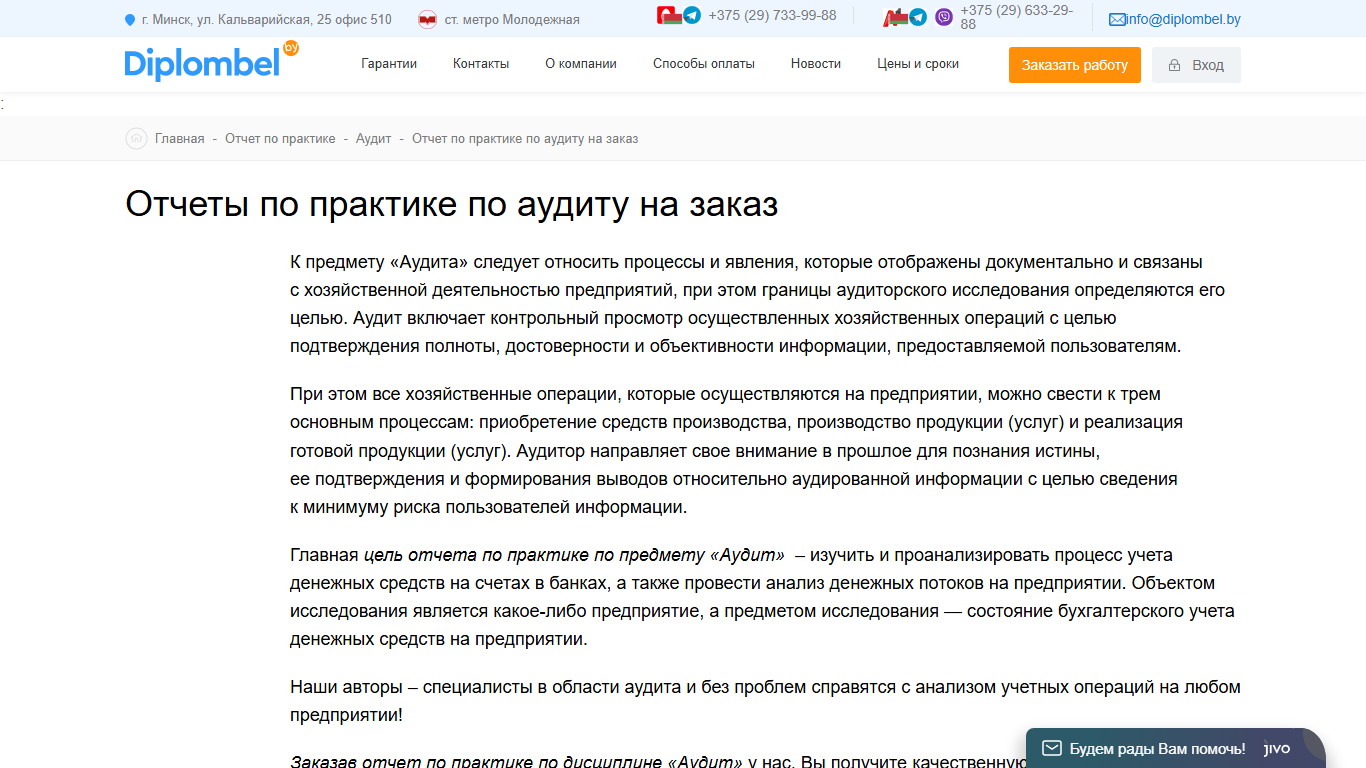Click the address г. Минск, ул. Кальварийская, 25
The width and height of the screenshot is (1366, 768).
tap(267, 20)
